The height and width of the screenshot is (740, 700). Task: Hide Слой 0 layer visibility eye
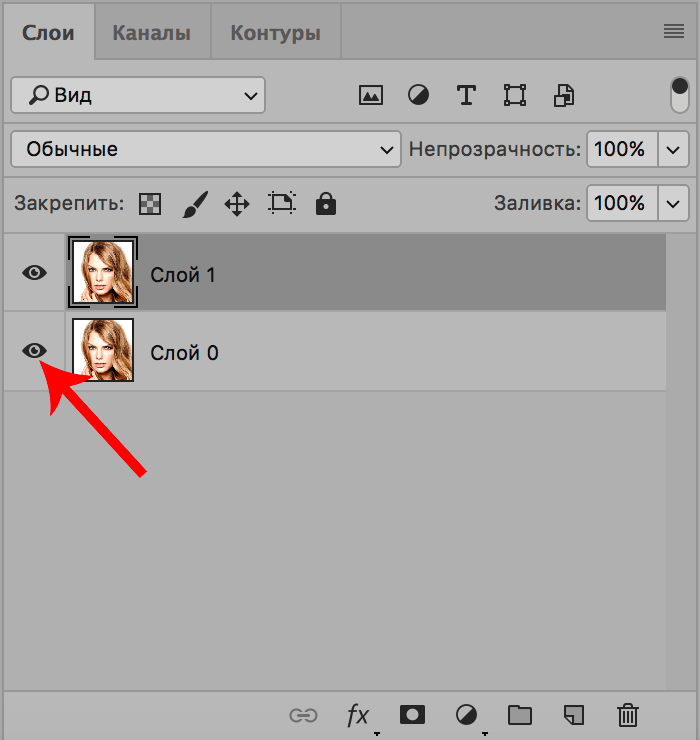(35, 350)
